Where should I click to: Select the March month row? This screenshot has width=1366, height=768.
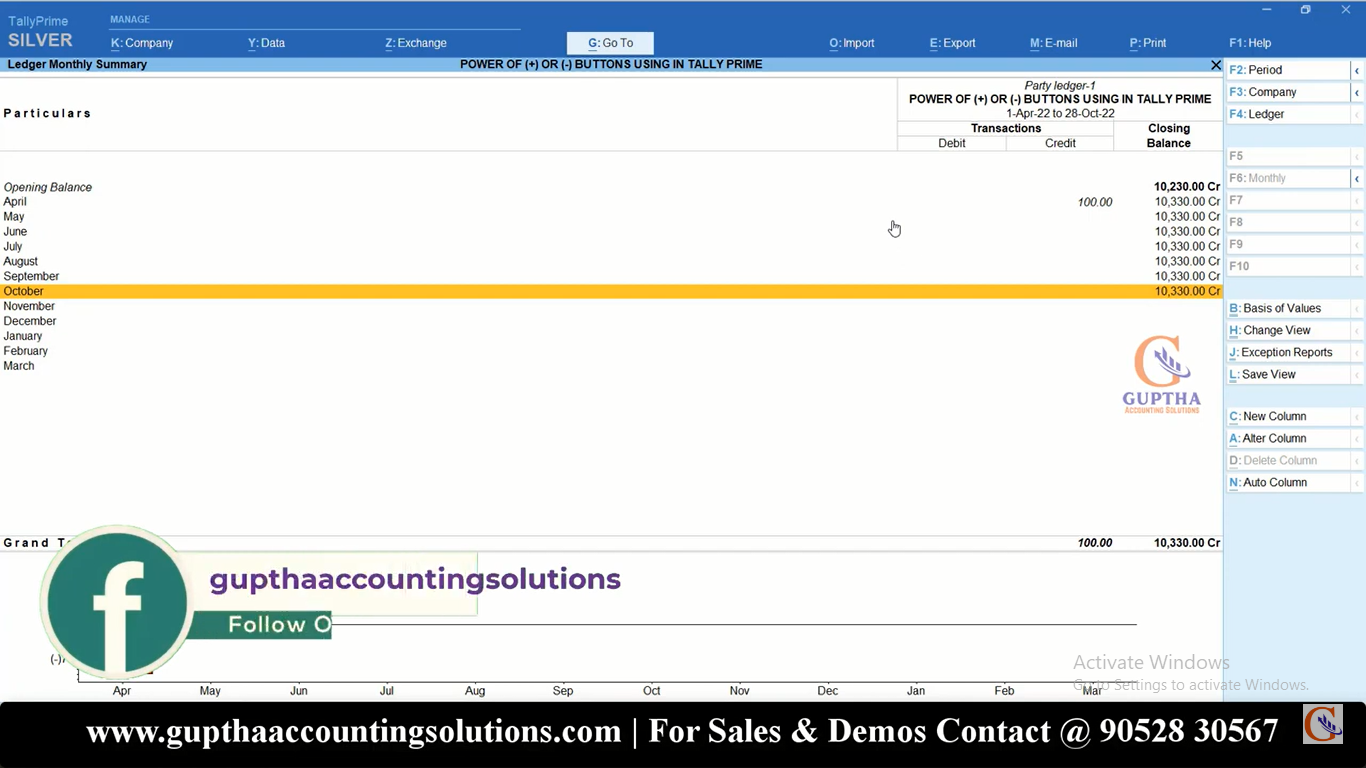(x=611, y=367)
